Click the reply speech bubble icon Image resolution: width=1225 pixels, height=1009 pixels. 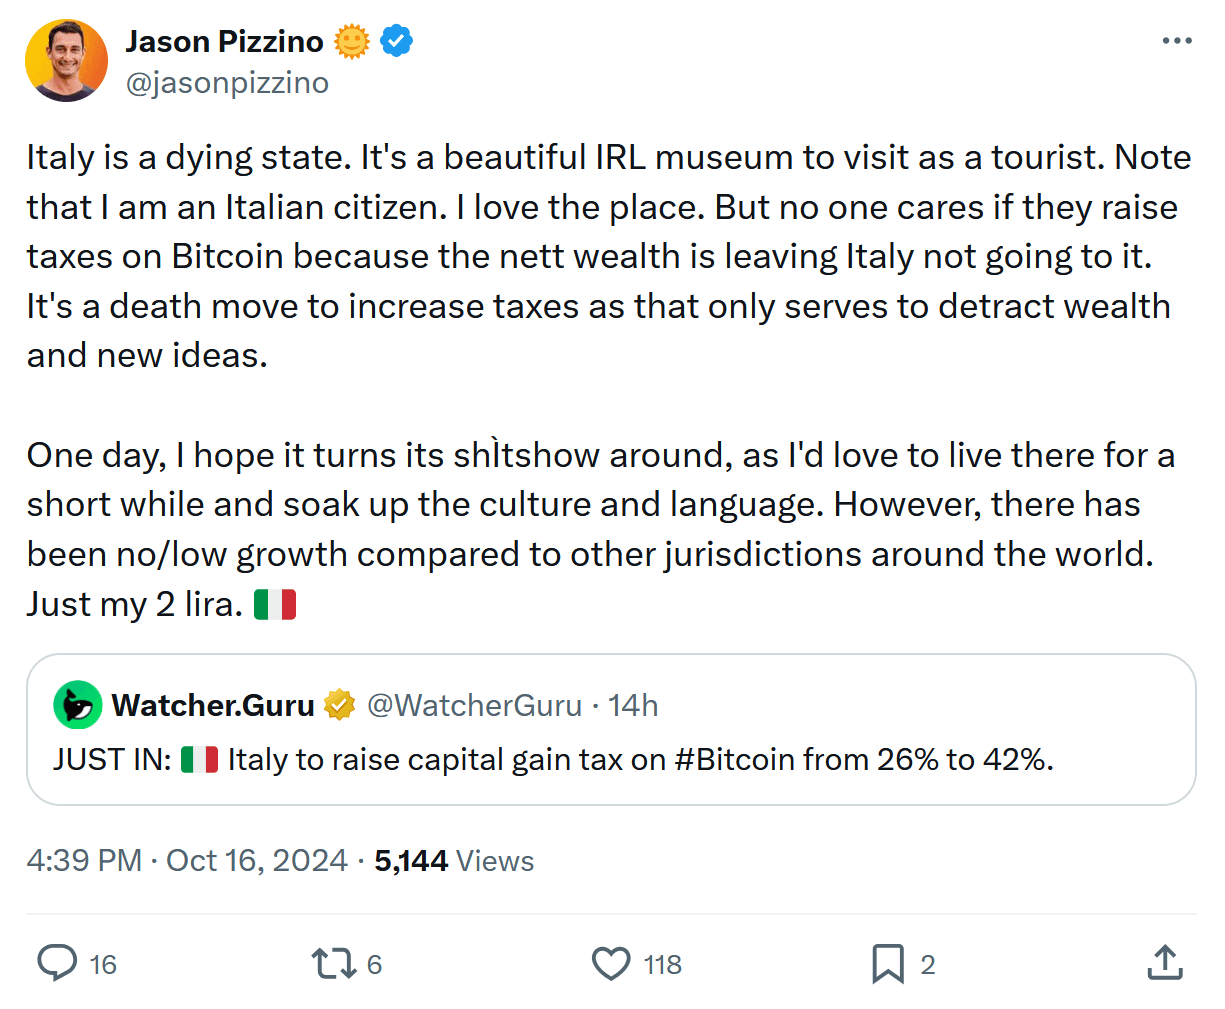tap(57, 963)
